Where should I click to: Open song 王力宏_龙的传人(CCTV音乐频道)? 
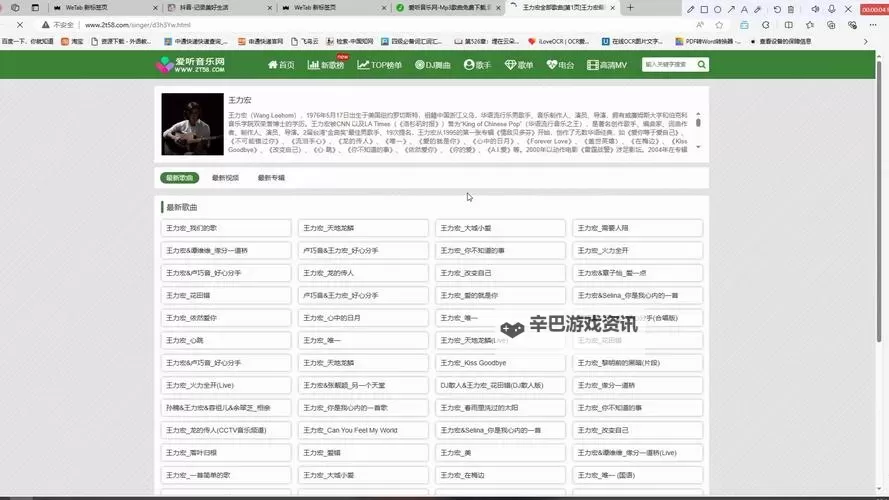tap(226, 430)
